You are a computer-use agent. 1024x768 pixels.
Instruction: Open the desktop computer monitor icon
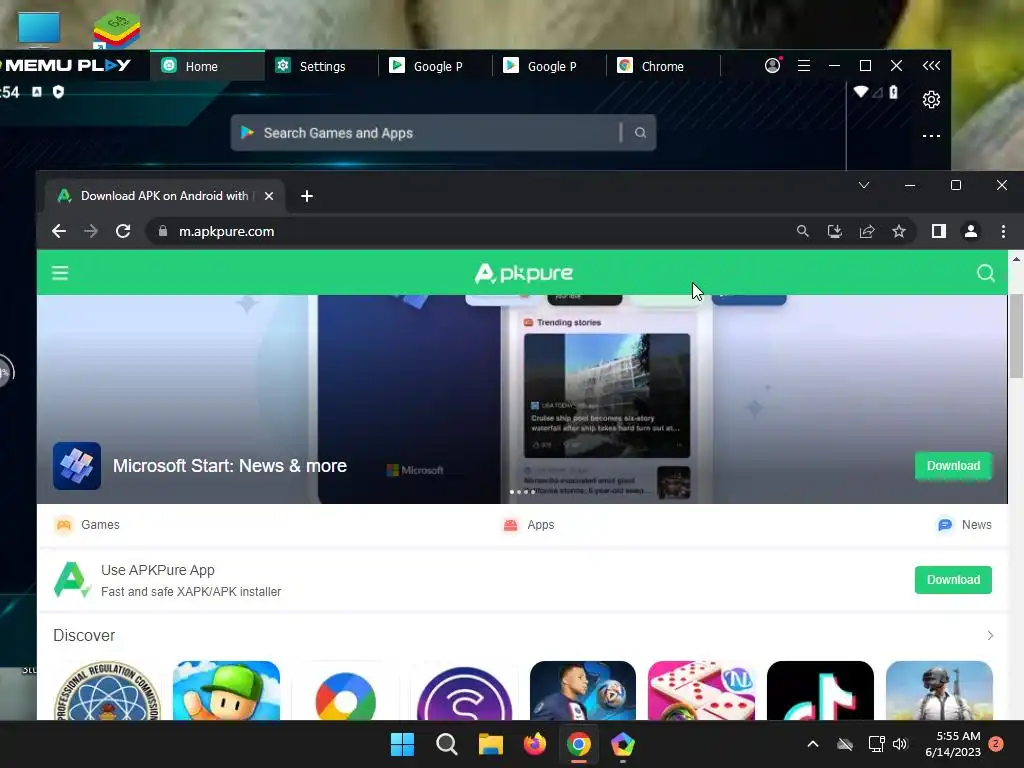[x=39, y=29]
